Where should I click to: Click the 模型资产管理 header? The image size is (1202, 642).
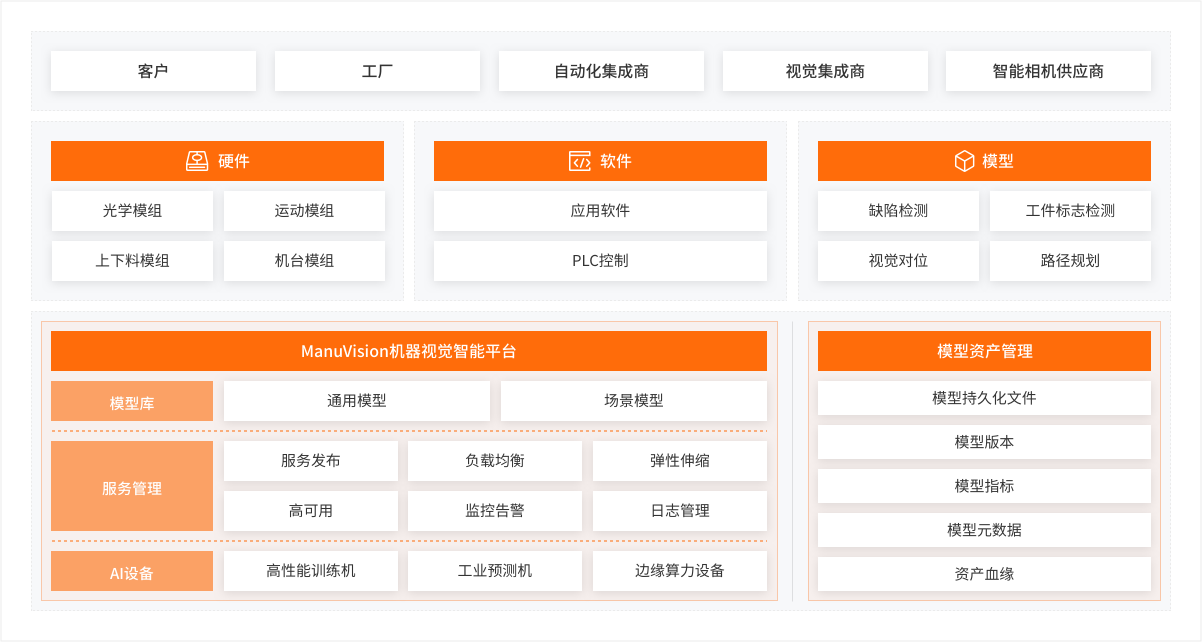tap(985, 351)
